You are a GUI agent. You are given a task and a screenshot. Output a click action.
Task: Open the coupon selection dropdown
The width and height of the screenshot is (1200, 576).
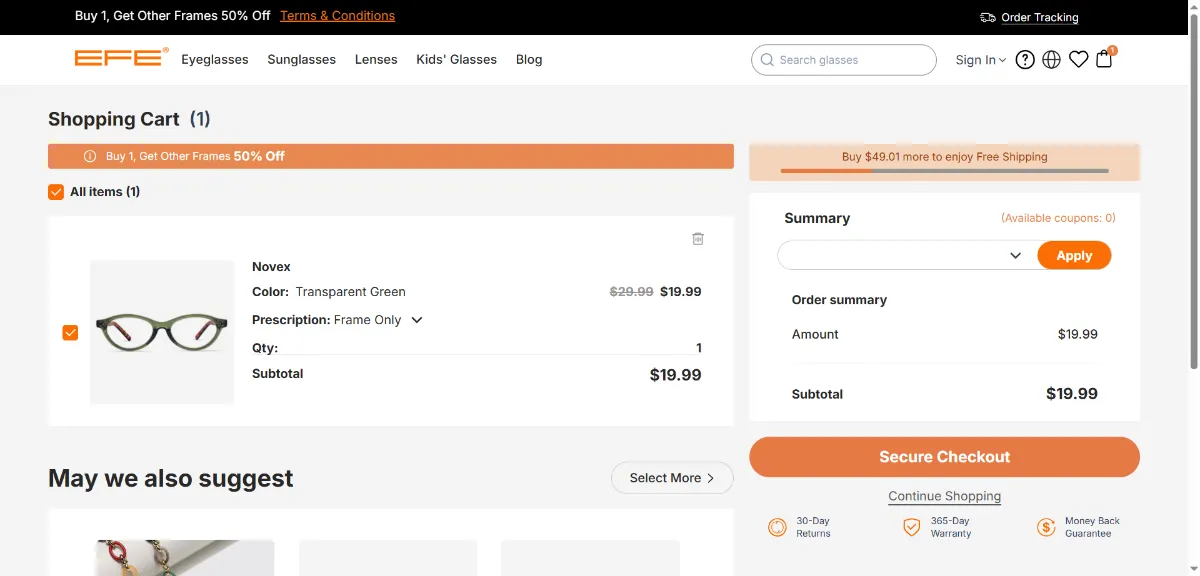point(906,255)
